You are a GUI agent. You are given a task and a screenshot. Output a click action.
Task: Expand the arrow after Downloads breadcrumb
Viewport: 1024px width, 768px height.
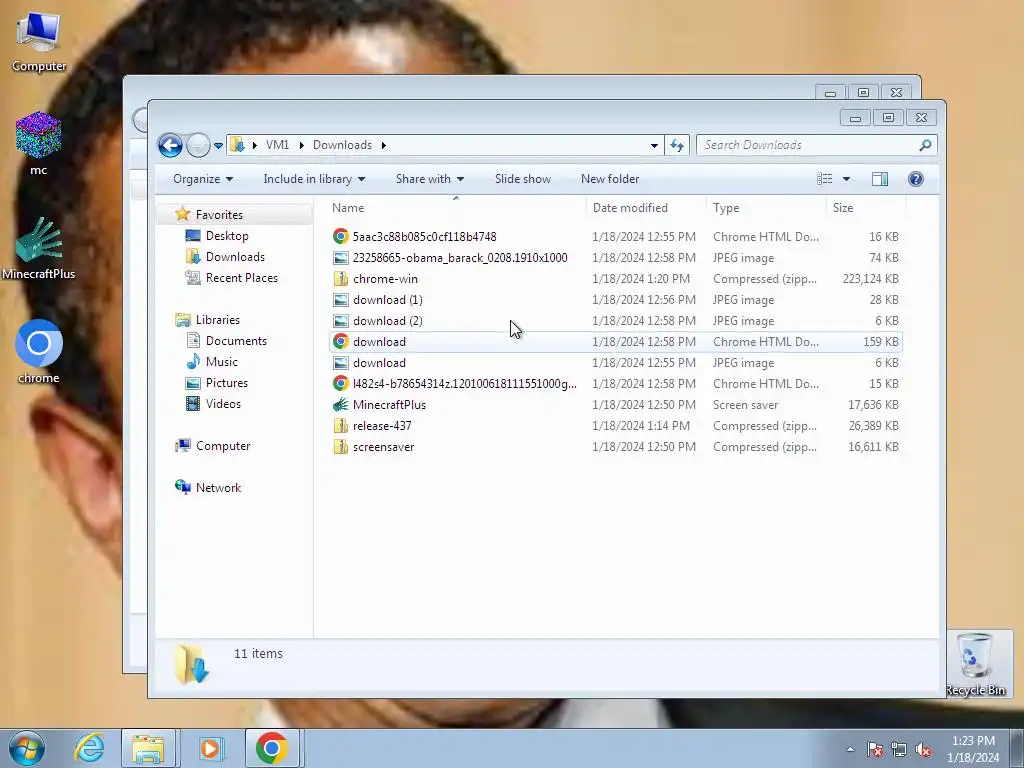pyautogui.click(x=383, y=145)
